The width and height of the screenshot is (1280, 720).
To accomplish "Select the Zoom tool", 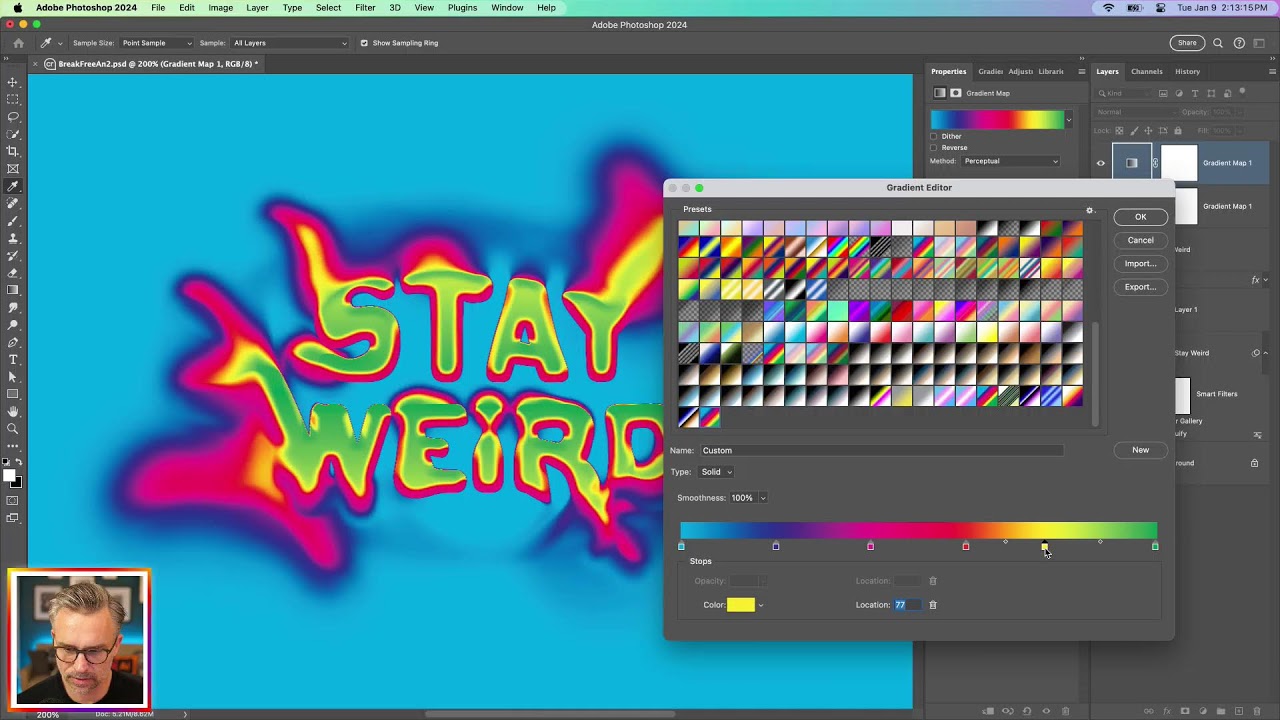I will pos(13,428).
